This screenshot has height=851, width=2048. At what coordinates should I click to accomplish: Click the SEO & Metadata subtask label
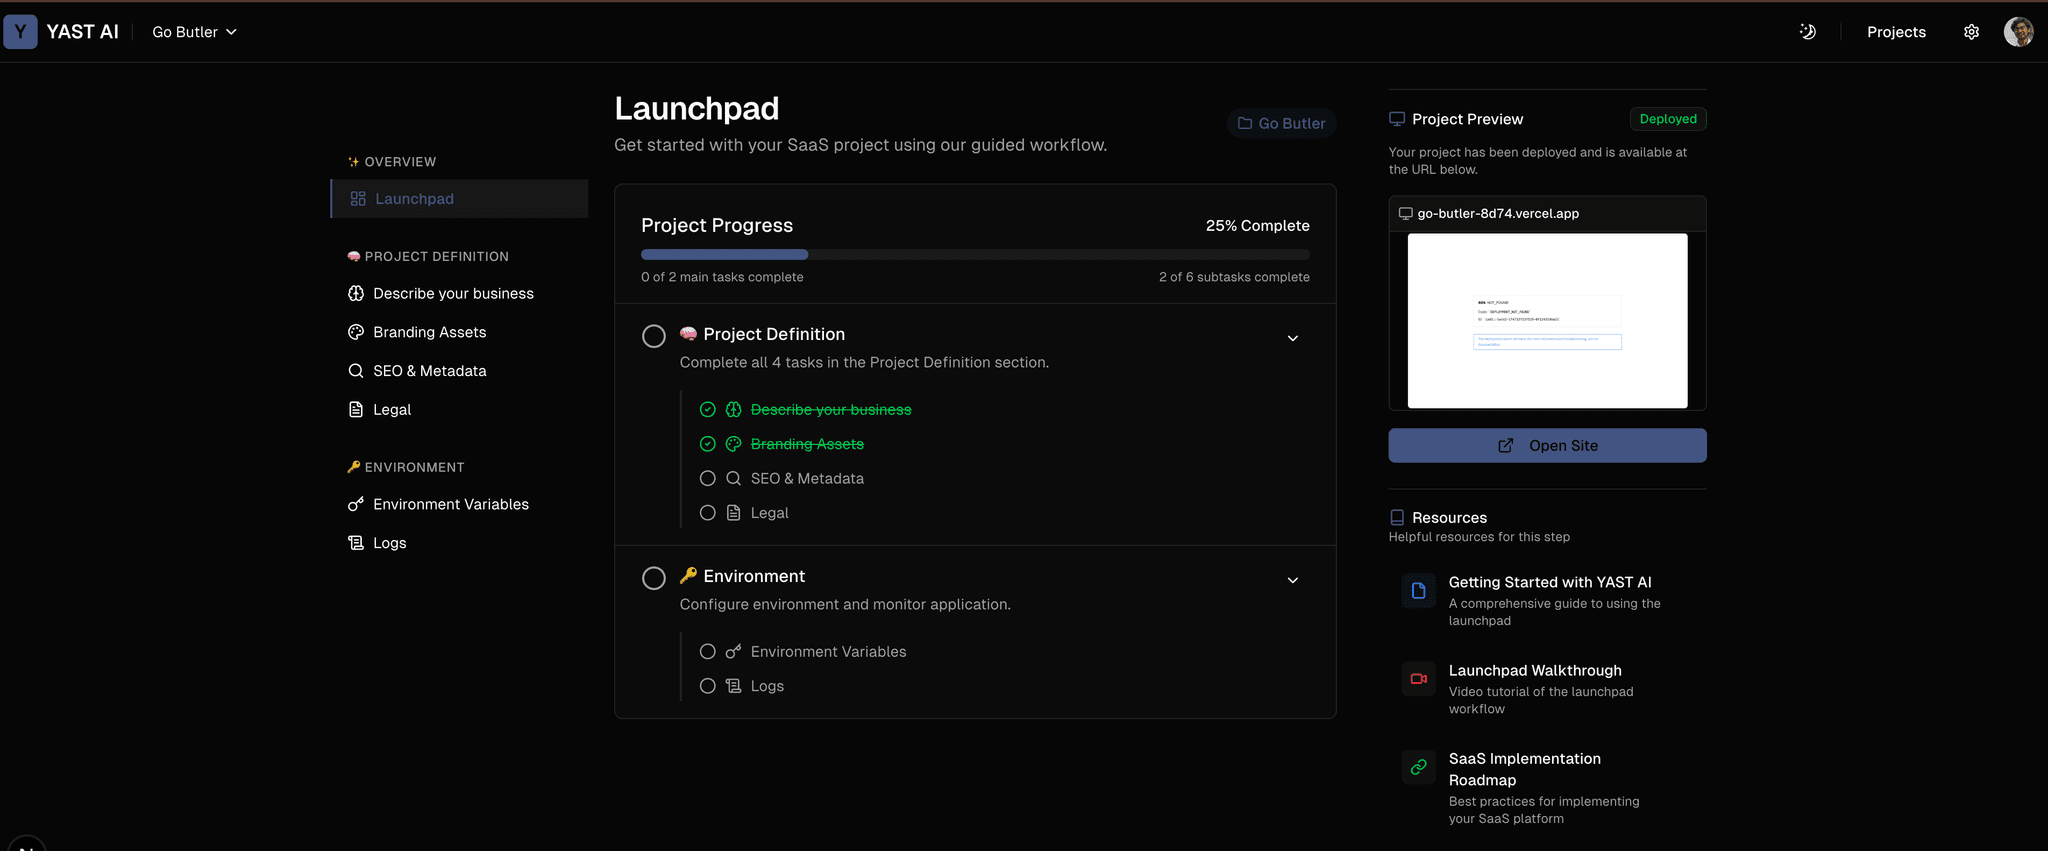(807, 478)
